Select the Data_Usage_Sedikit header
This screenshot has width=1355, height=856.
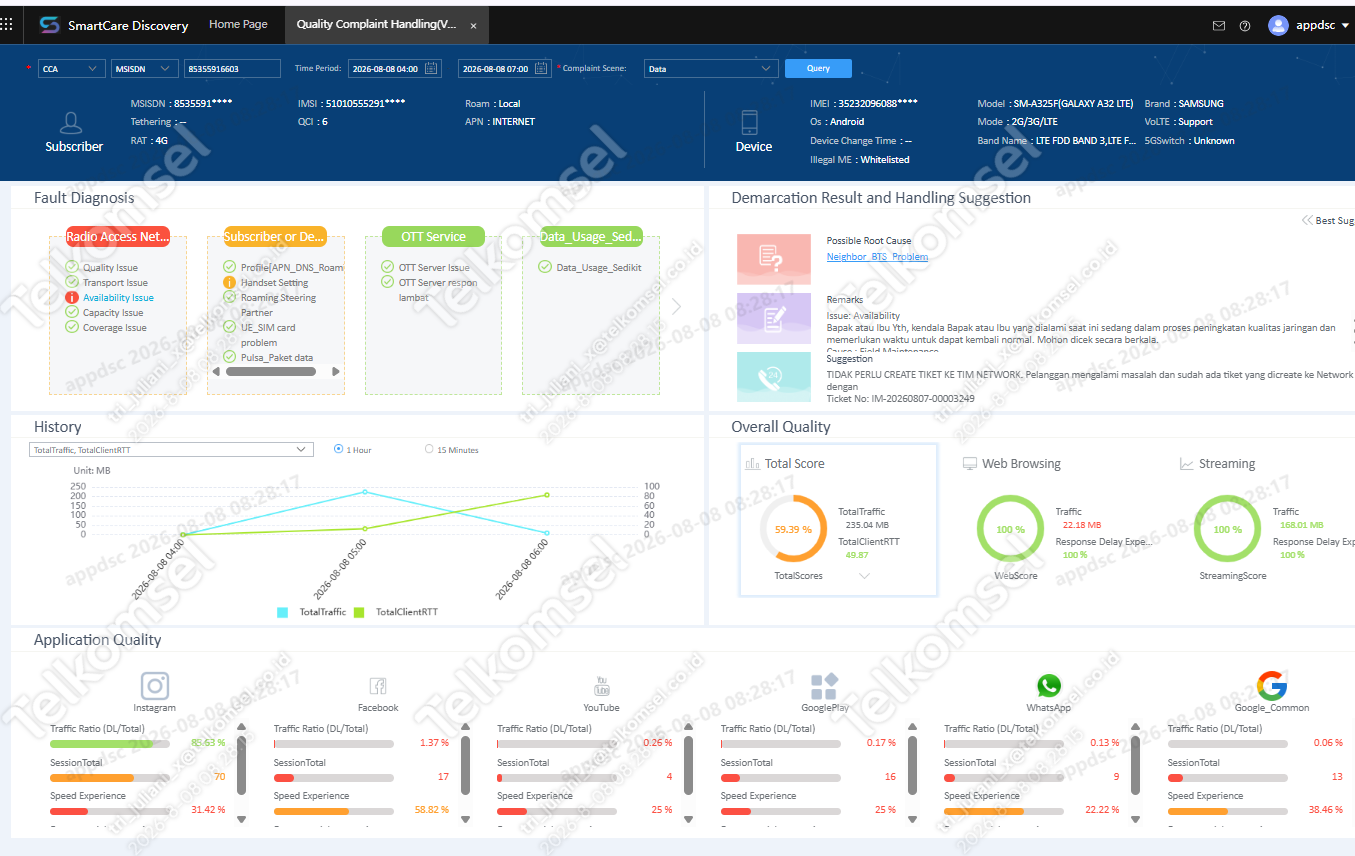click(x=591, y=237)
